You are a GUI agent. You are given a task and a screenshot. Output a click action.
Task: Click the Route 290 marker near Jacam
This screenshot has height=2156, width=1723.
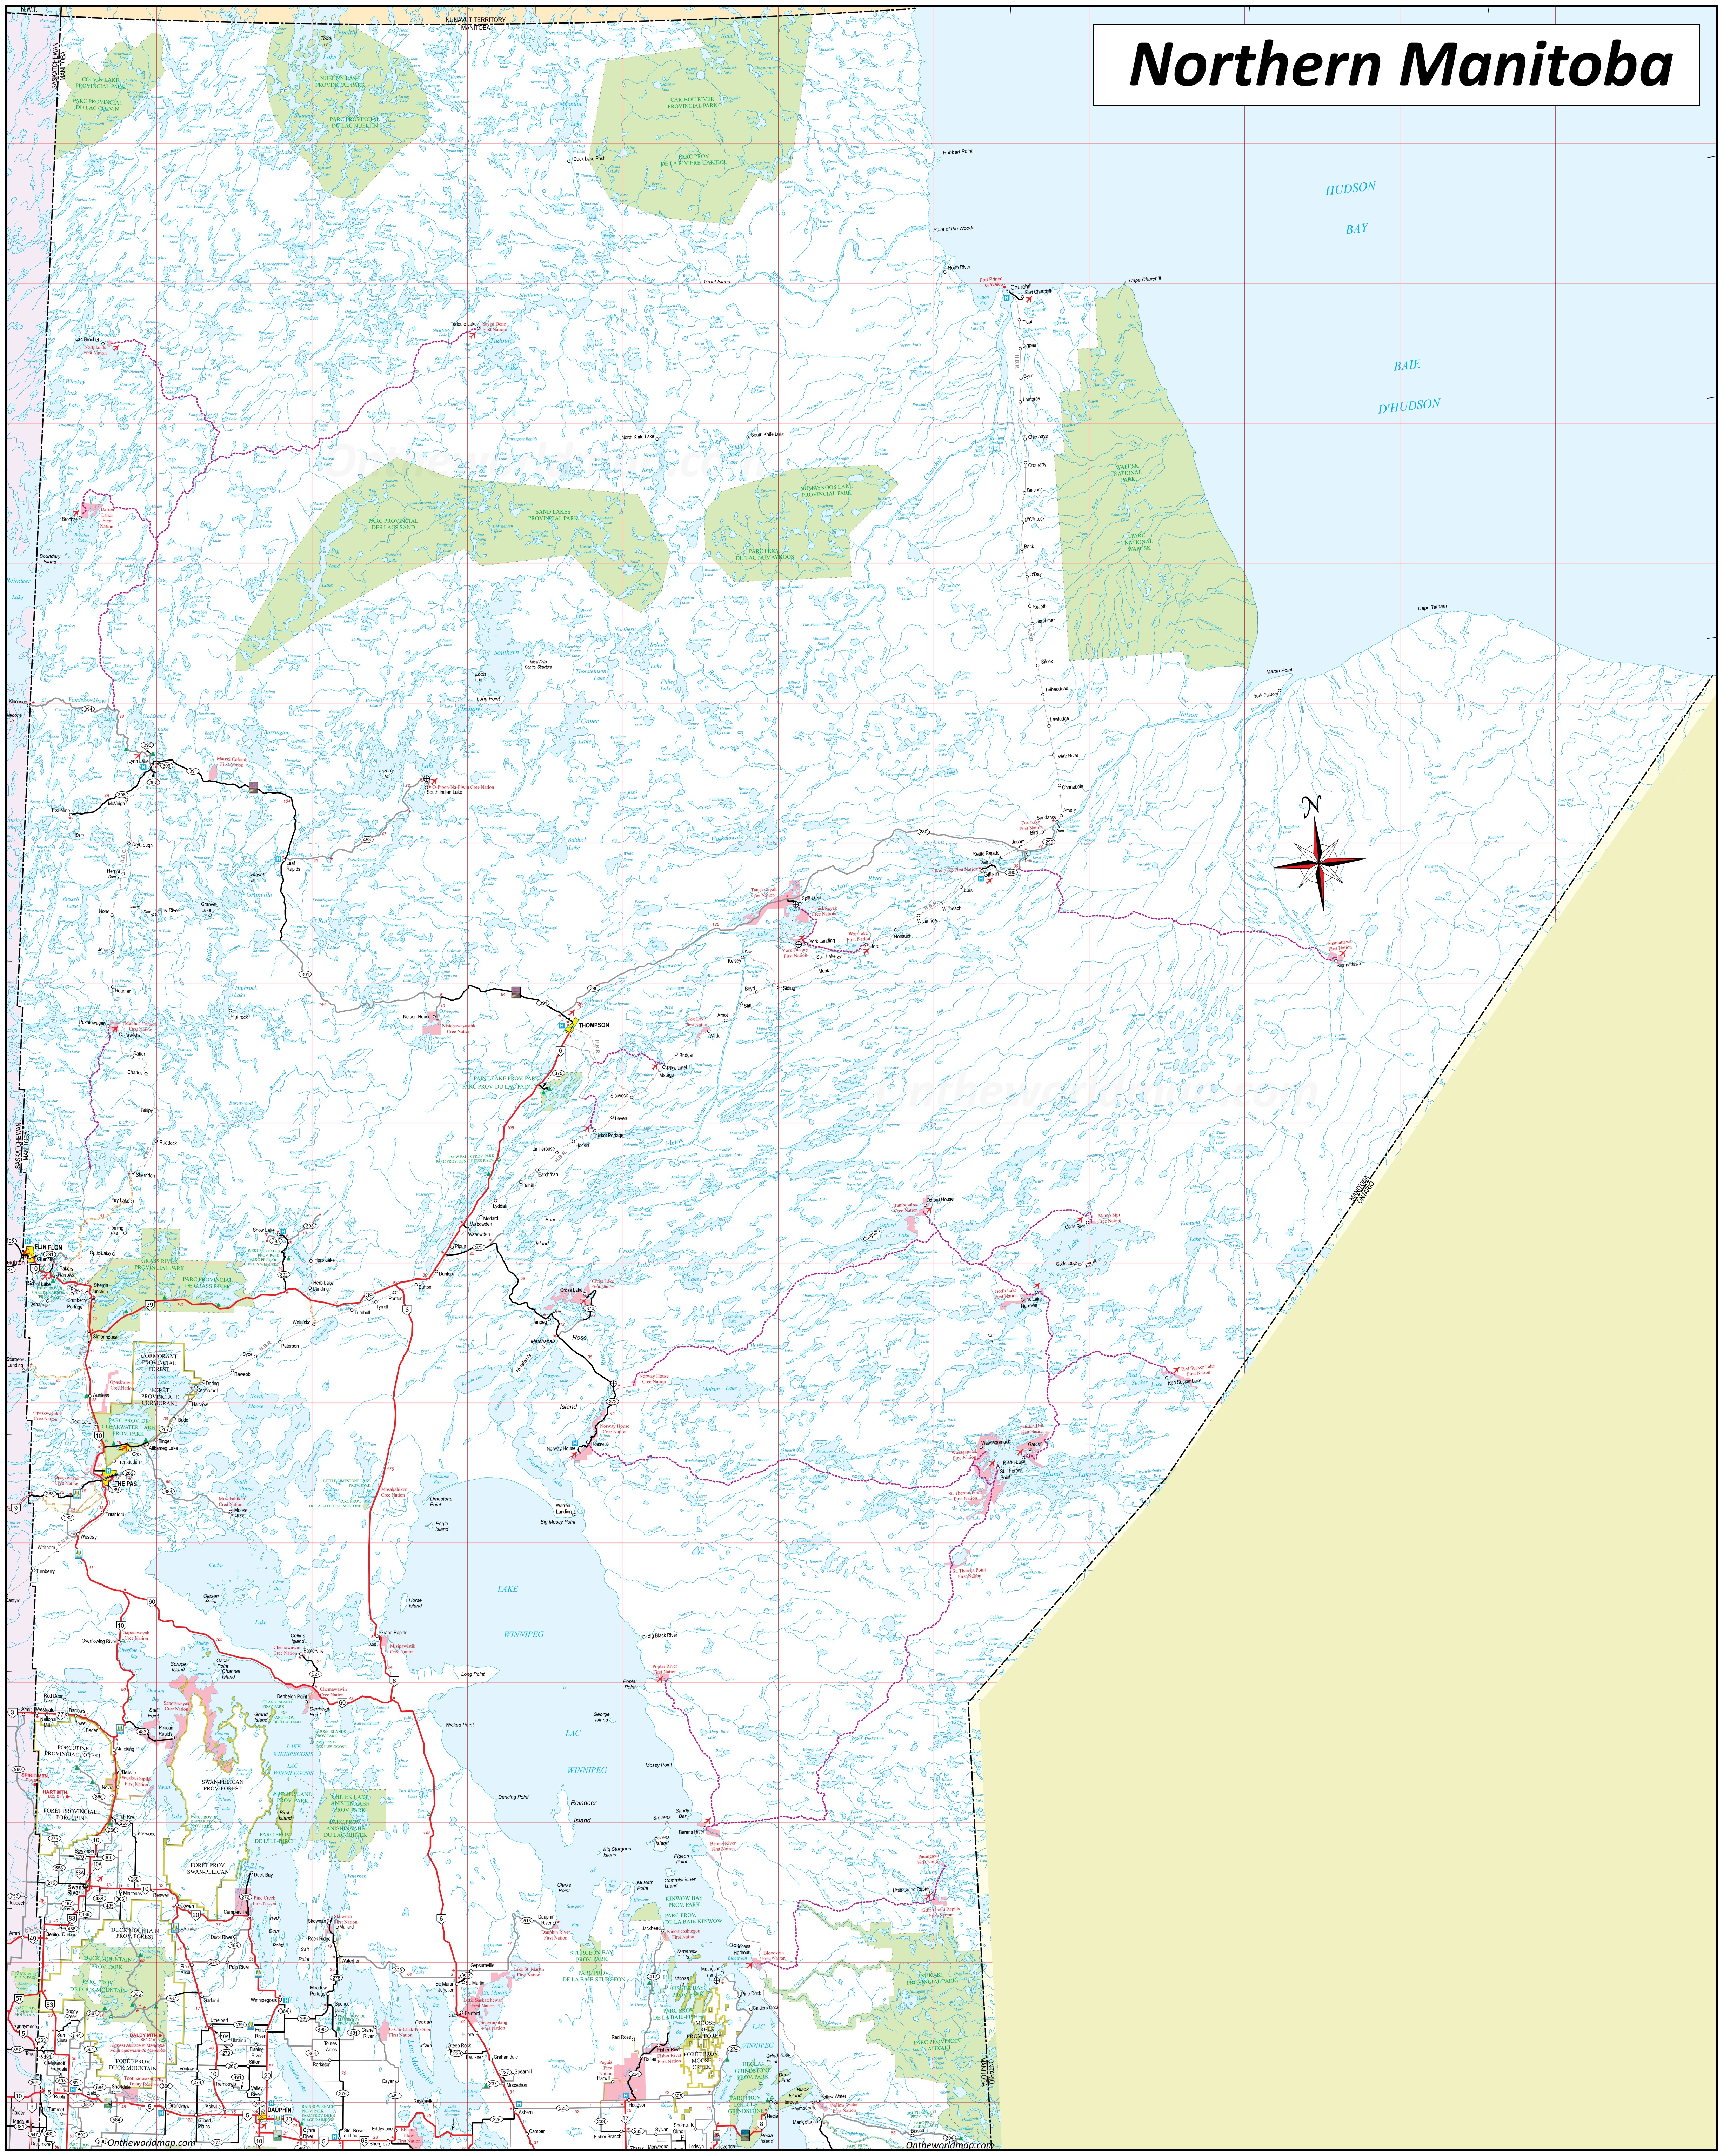[x=1049, y=842]
